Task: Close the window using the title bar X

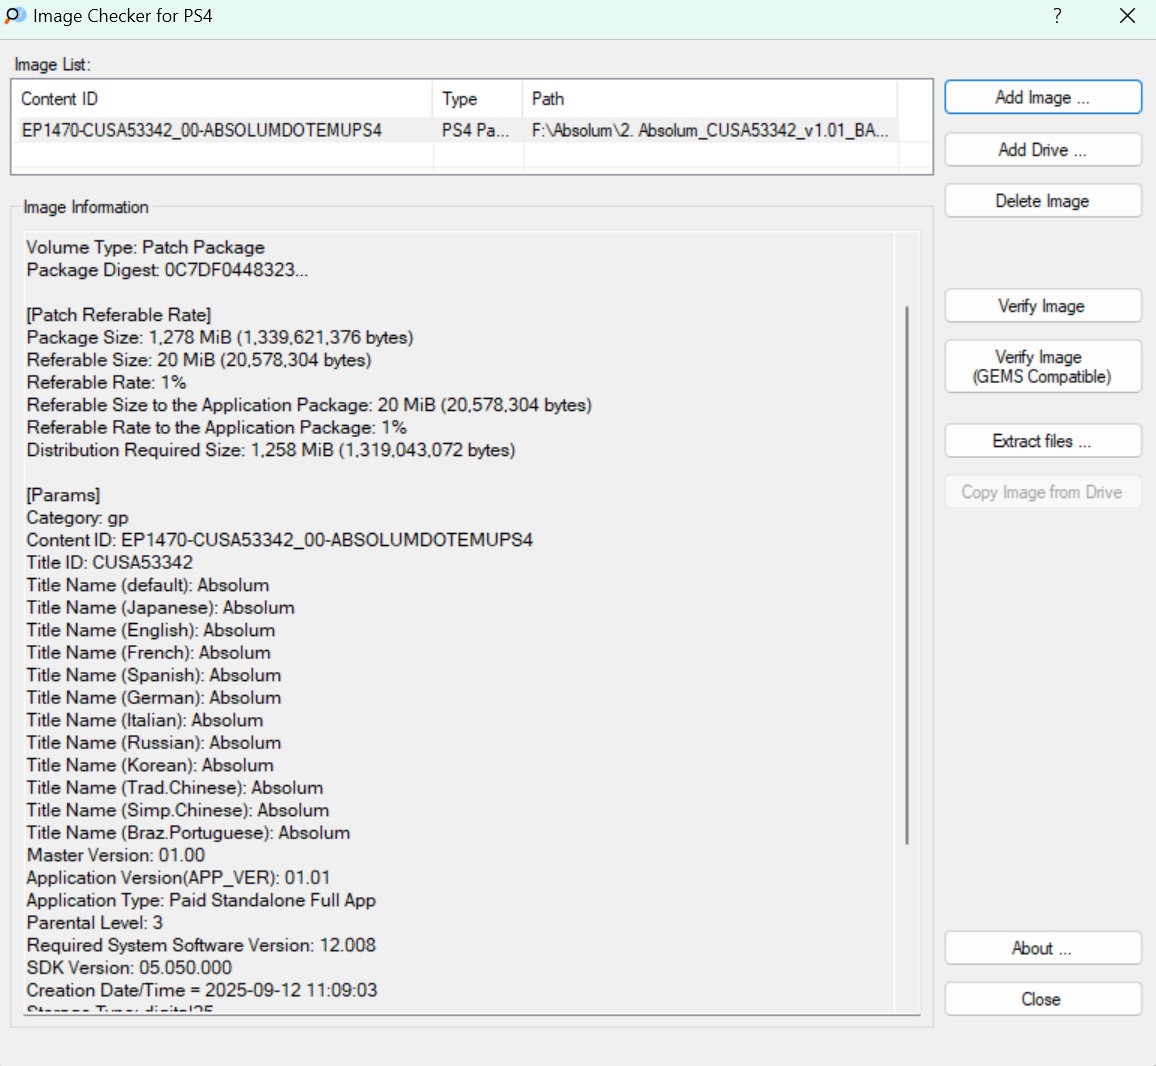Action: [x=1127, y=16]
